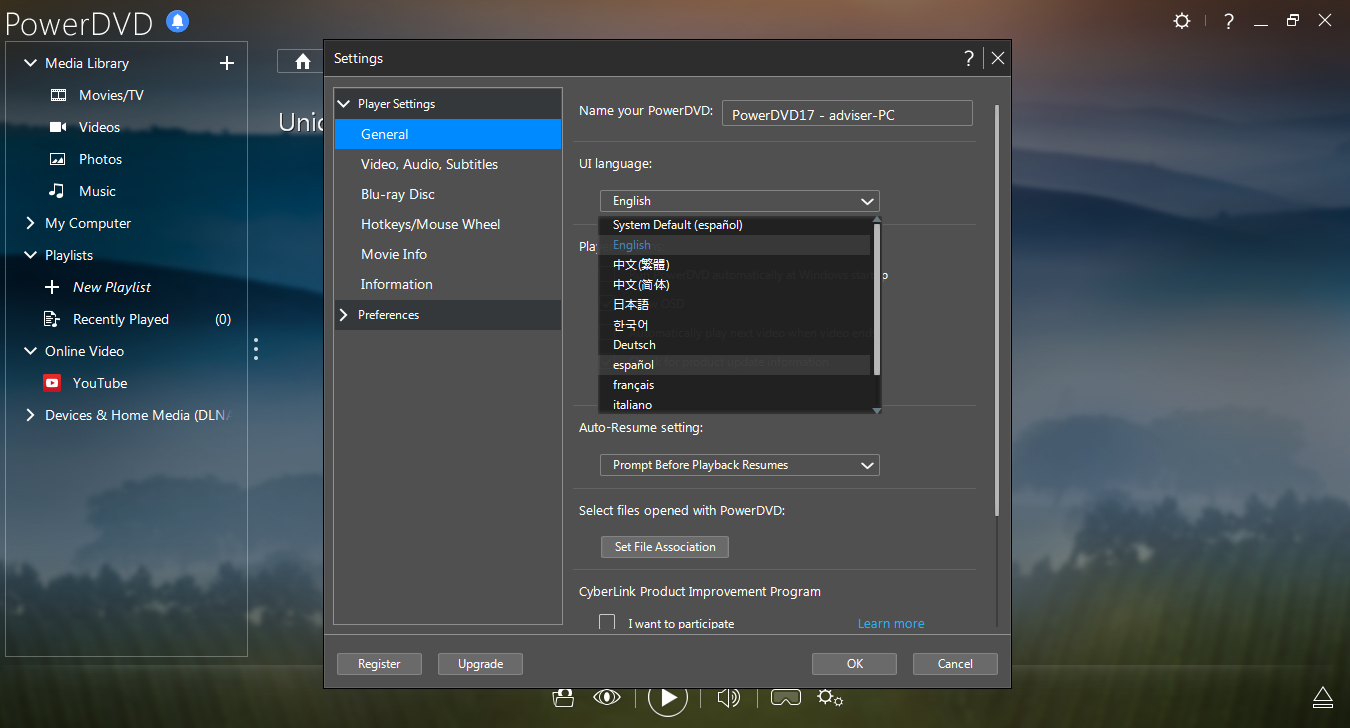Open the settings gear in title bar

tap(1182, 20)
